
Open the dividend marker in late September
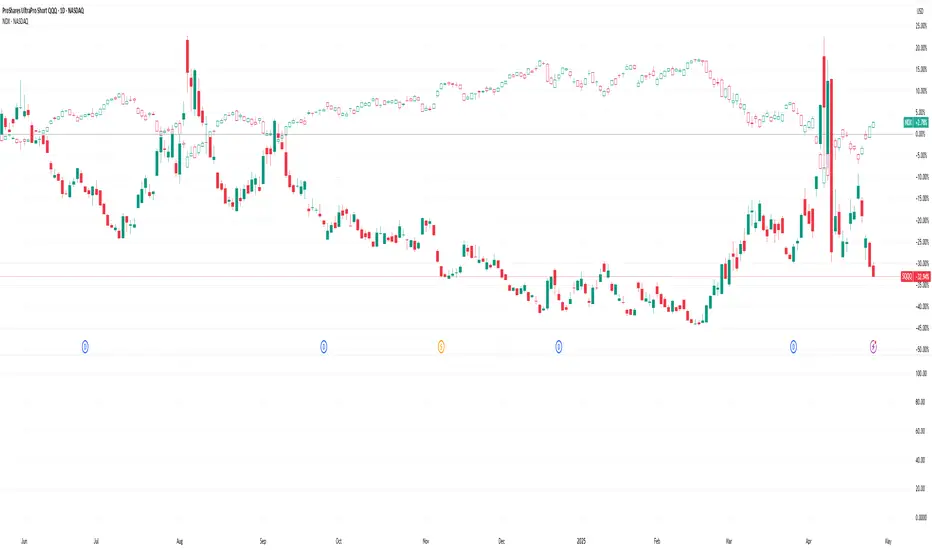click(324, 347)
